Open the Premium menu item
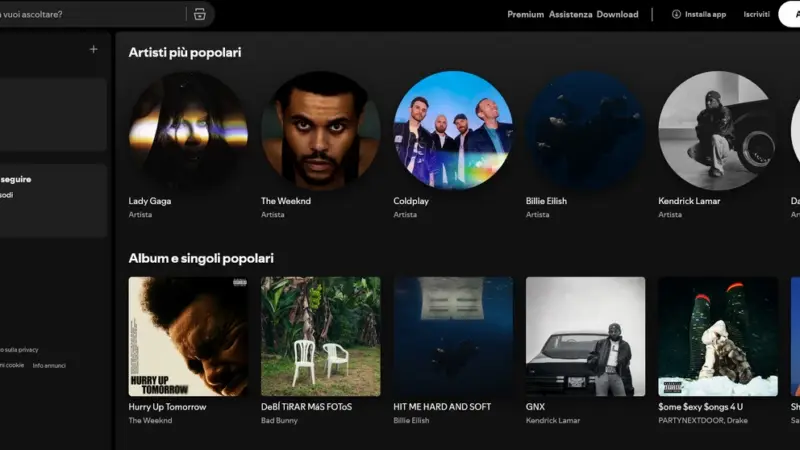The image size is (800, 450). click(x=525, y=14)
